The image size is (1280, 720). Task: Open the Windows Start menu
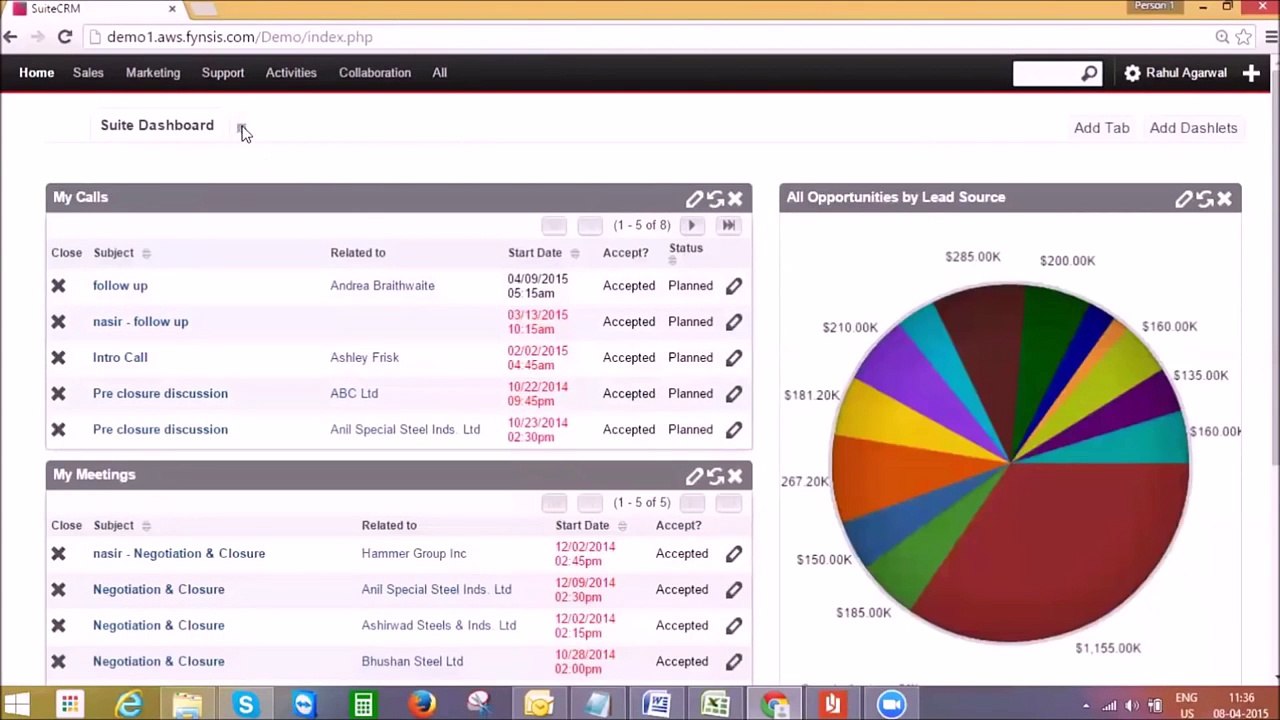click(x=17, y=705)
